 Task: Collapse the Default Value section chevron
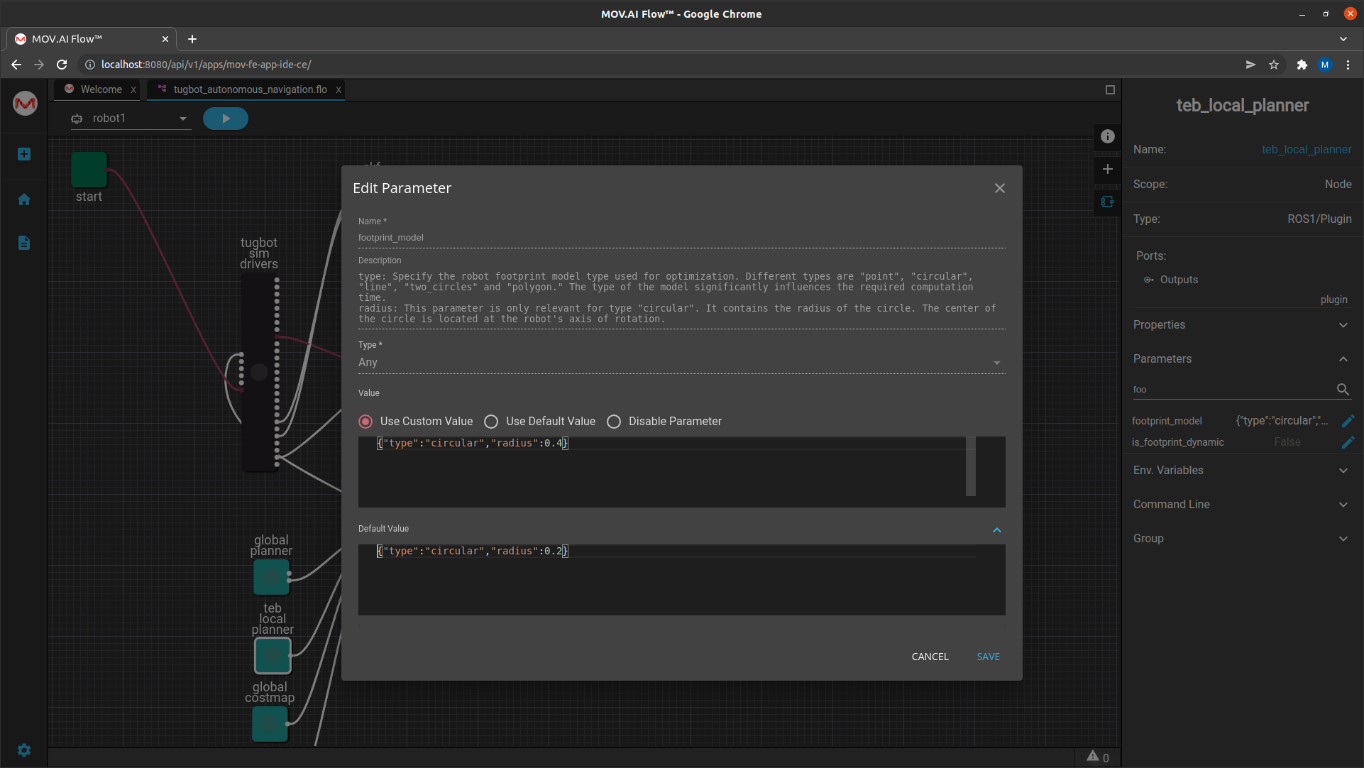tap(997, 530)
